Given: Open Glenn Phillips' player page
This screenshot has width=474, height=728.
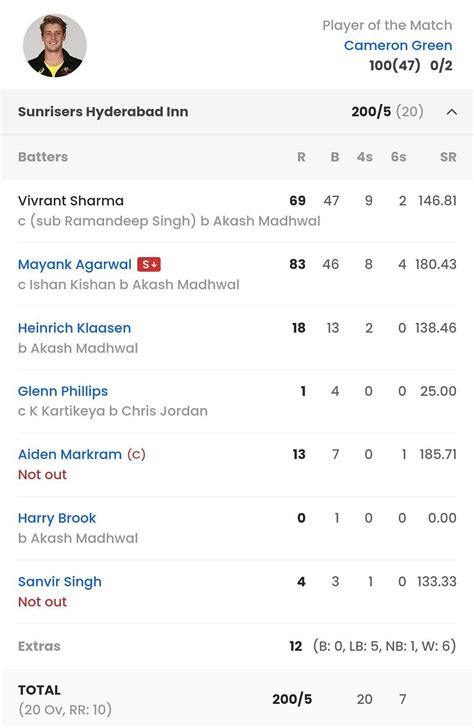Looking at the screenshot, I should coord(63,391).
